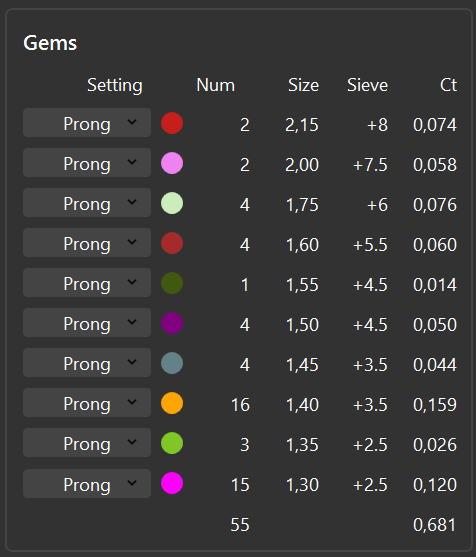This screenshot has width=476, height=557.
Task: Click the chevron arrow in the 1,60 row dropdown
Action: point(132,242)
